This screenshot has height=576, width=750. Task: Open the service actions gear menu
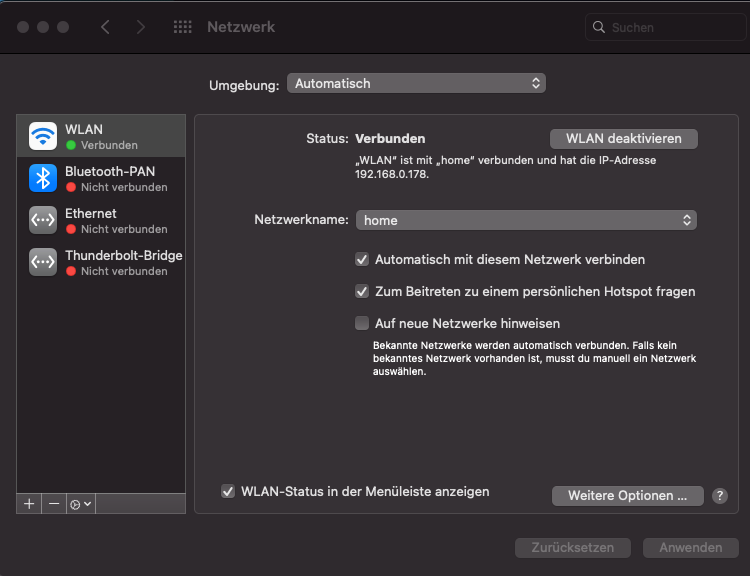pyautogui.click(x=81, y=504)
